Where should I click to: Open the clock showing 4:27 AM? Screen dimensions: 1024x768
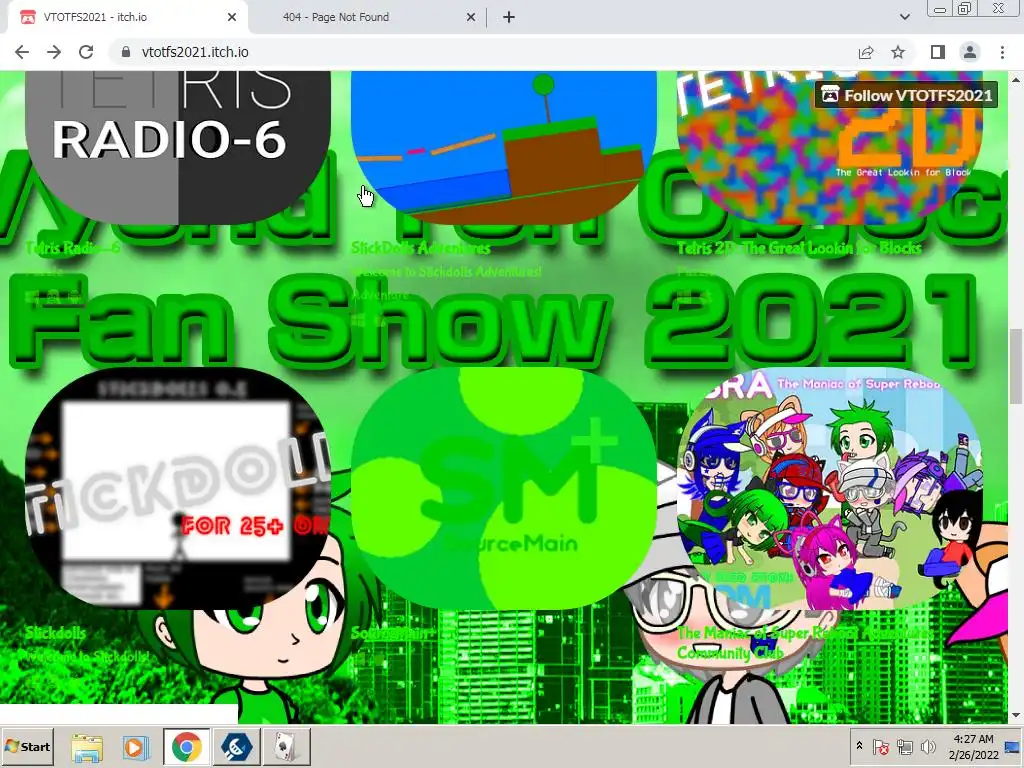tap(973, 746)
